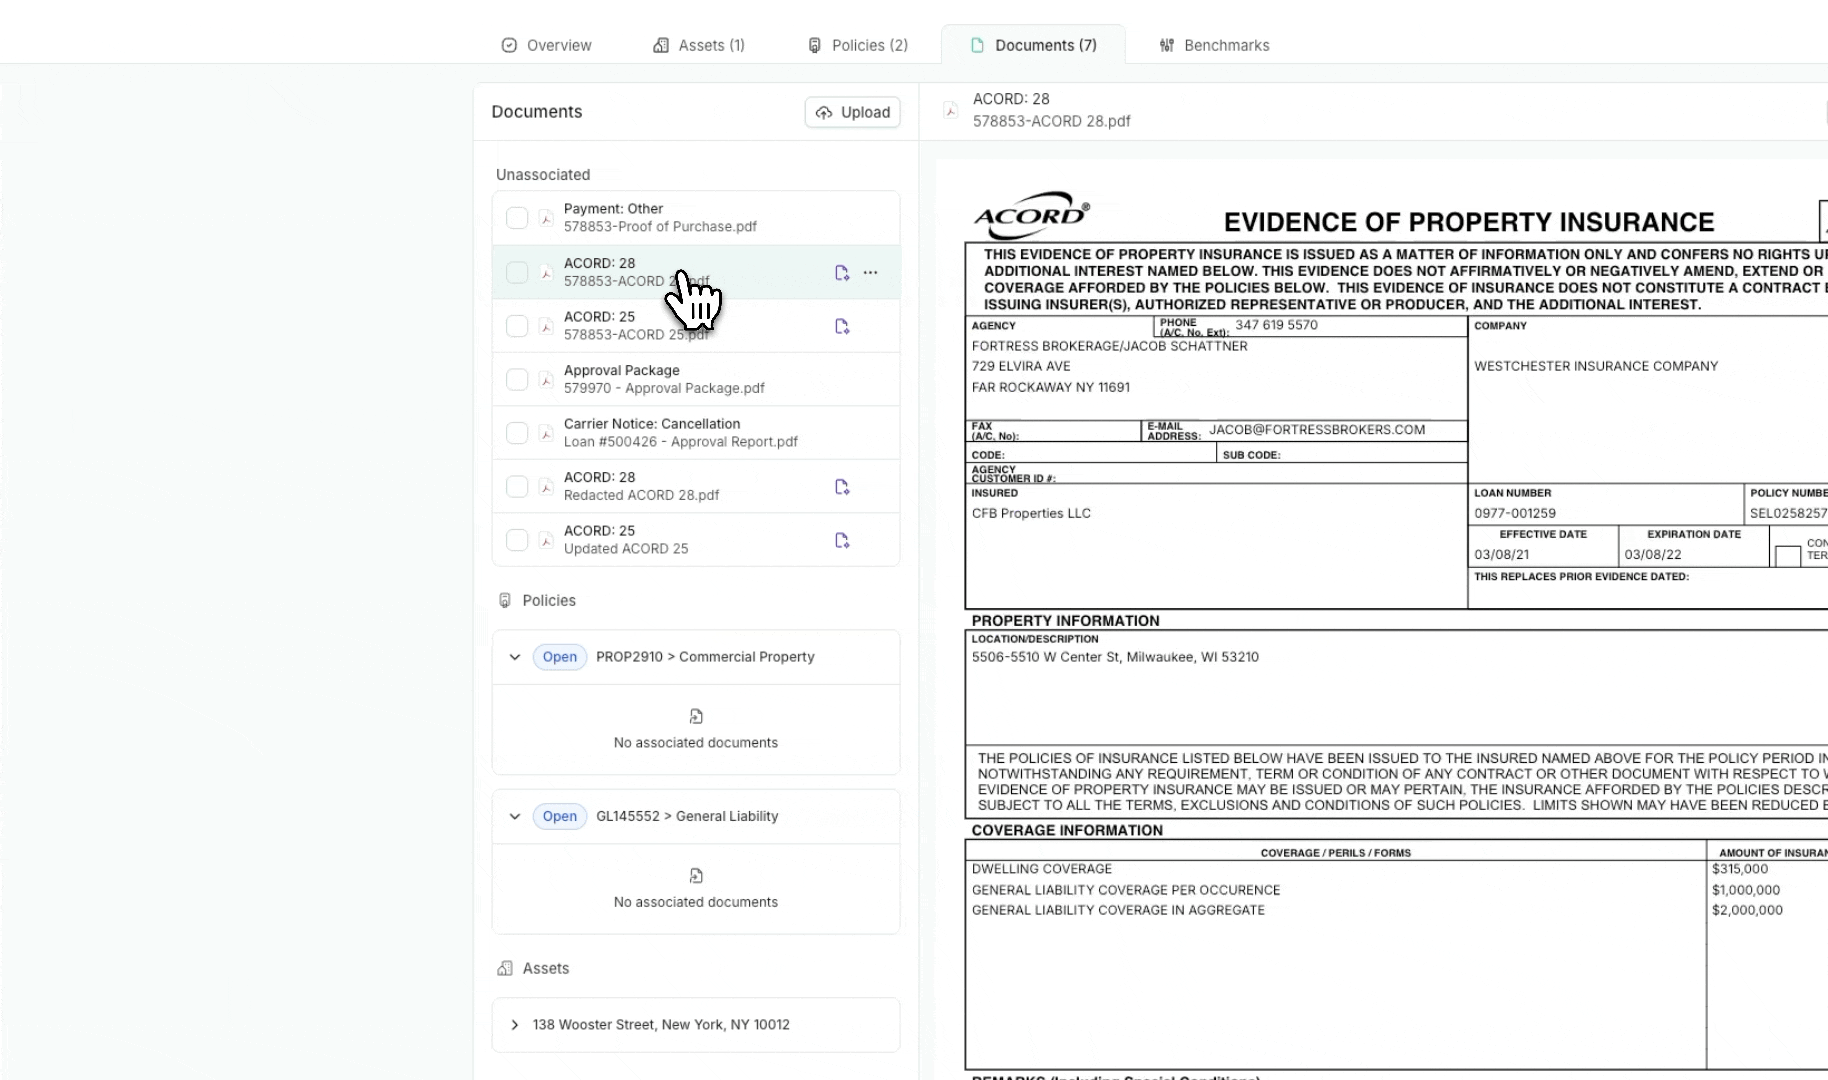Click the document action icon on highlighted ACORD 28 row
The image size is (1828, 1080).
pyautogui.click(x=842, y=273)
